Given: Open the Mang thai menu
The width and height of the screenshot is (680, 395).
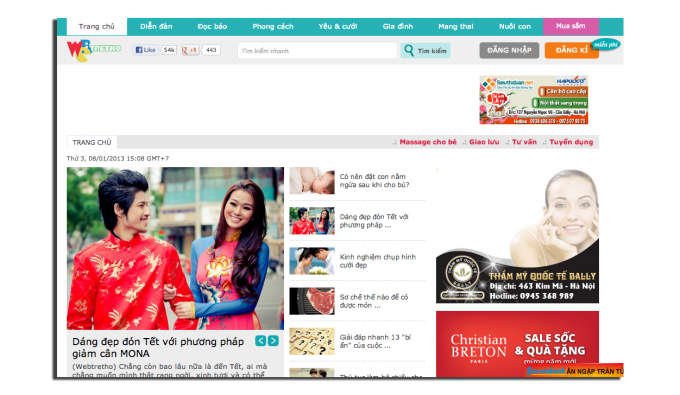Looking at the screenshot, I should point(456,26).
